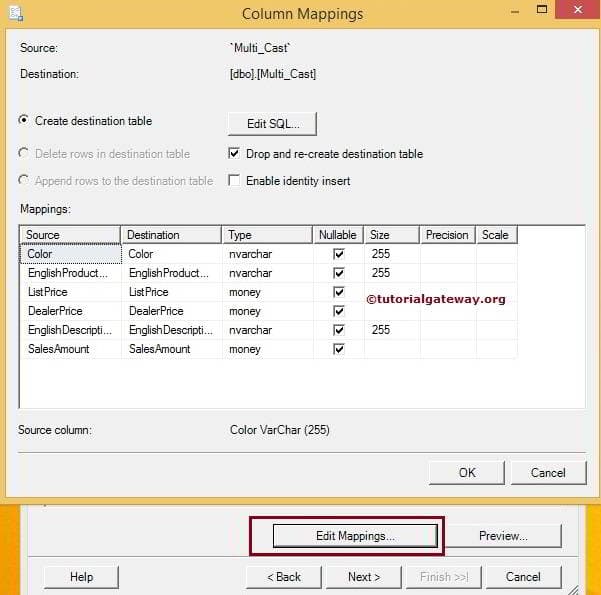Select EnglishDescripti... destination cell

tap(172, 330)
